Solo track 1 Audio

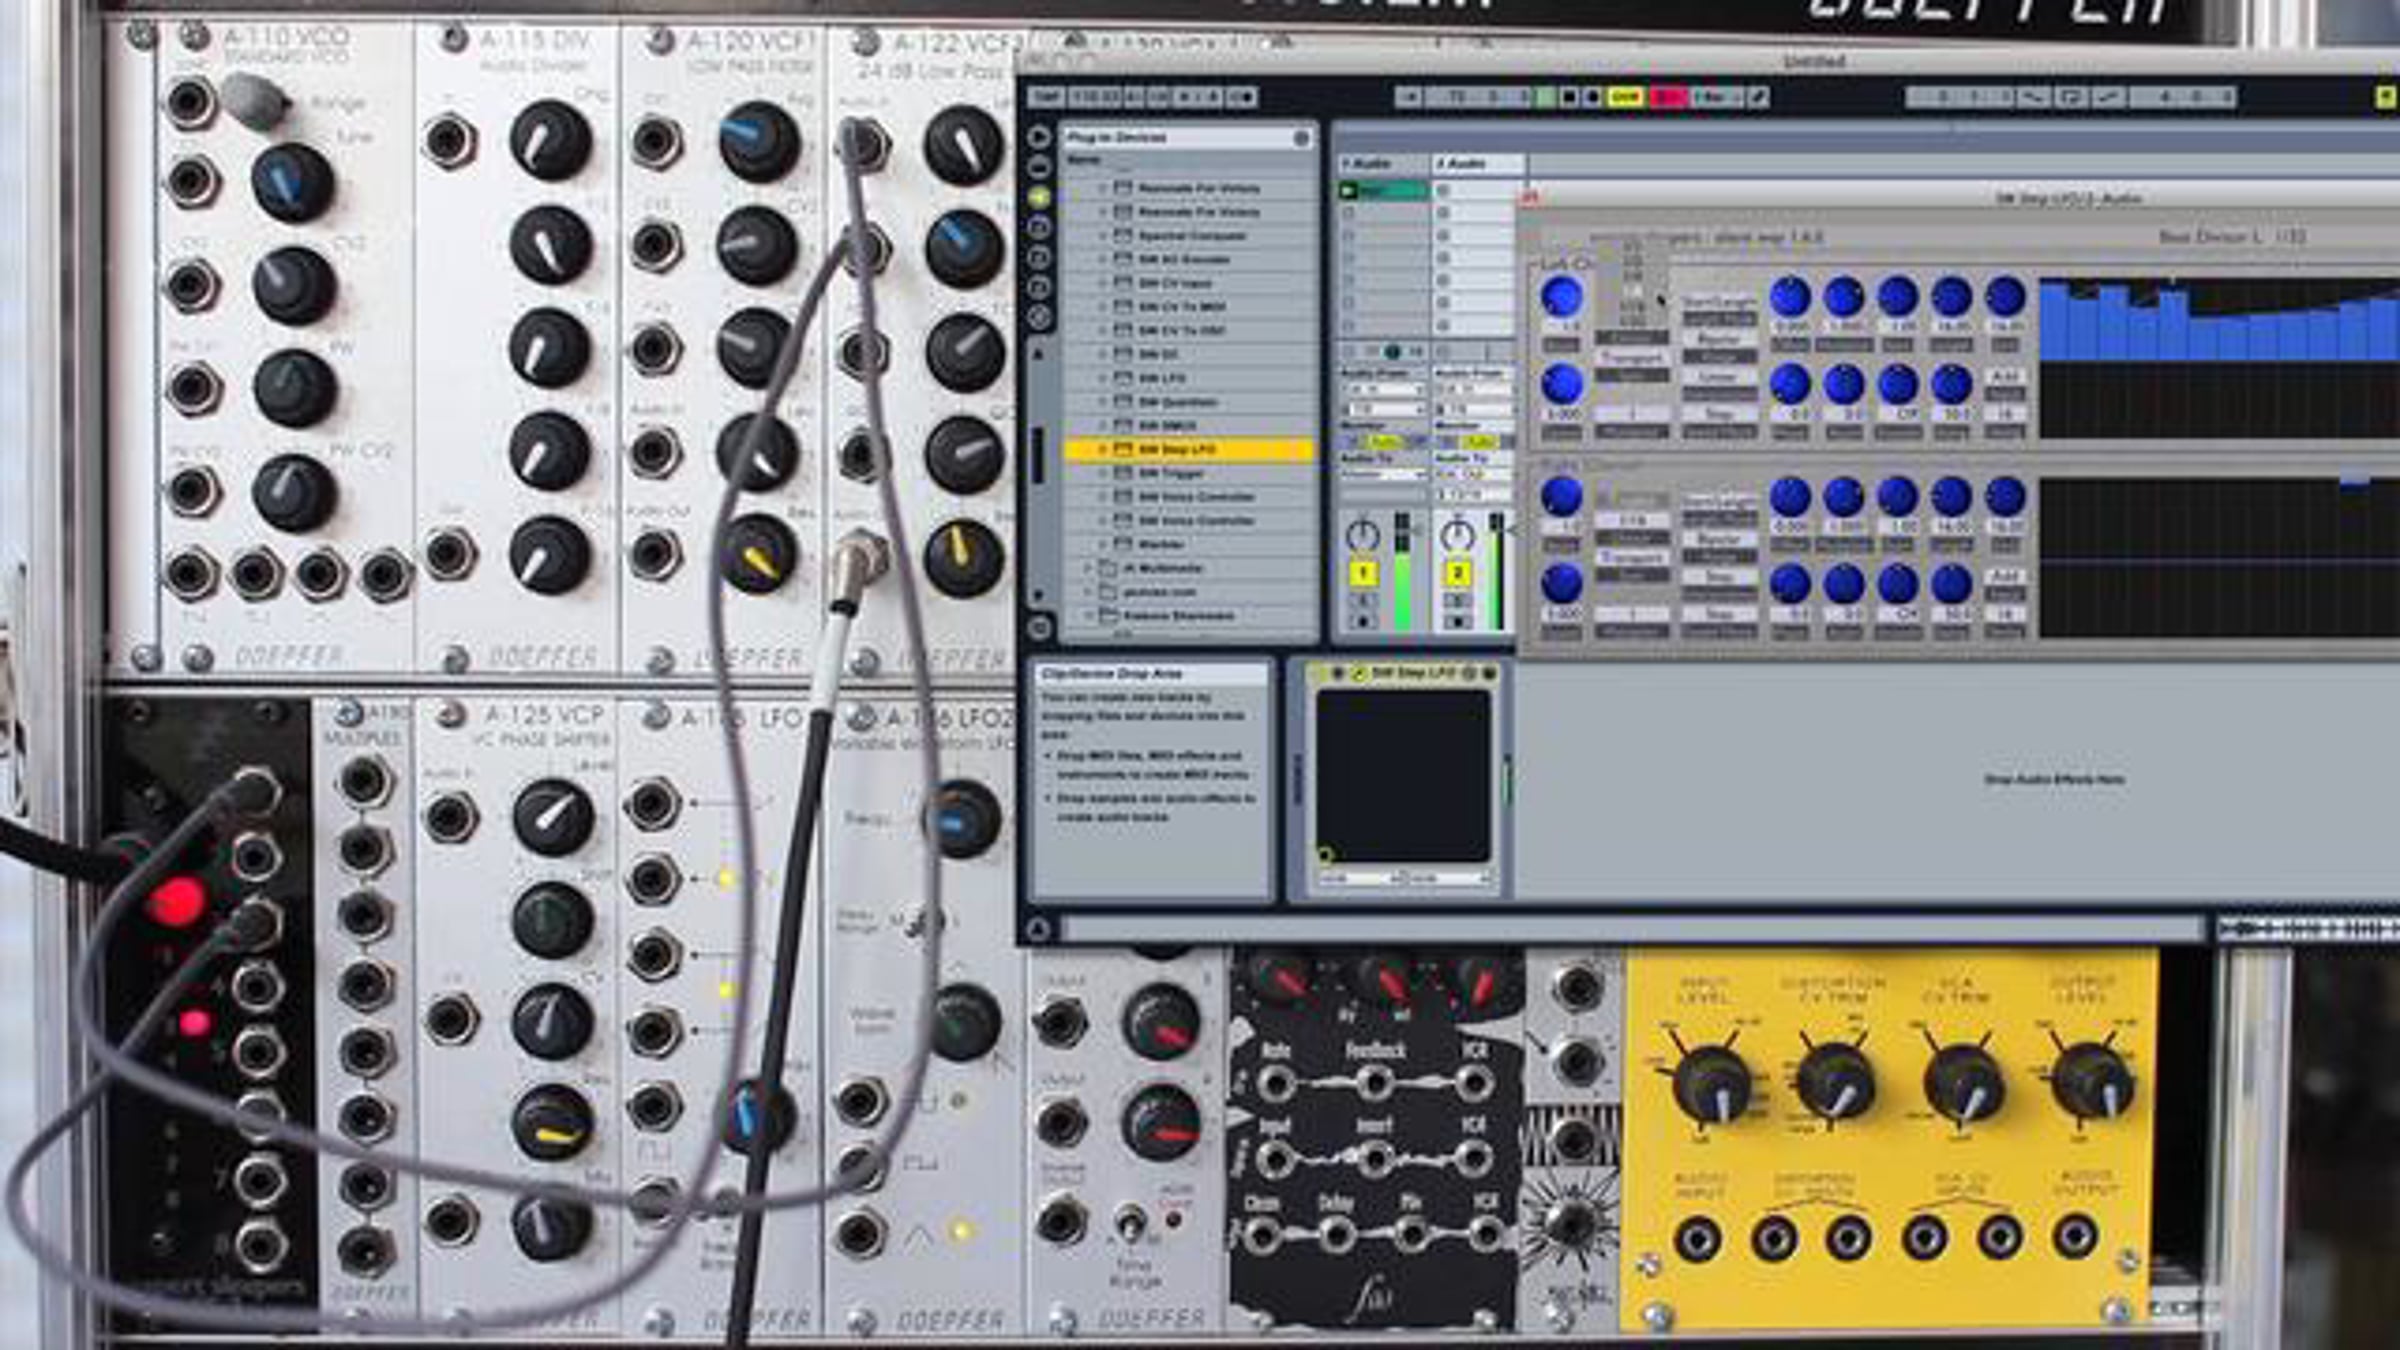click(1363, 601)
